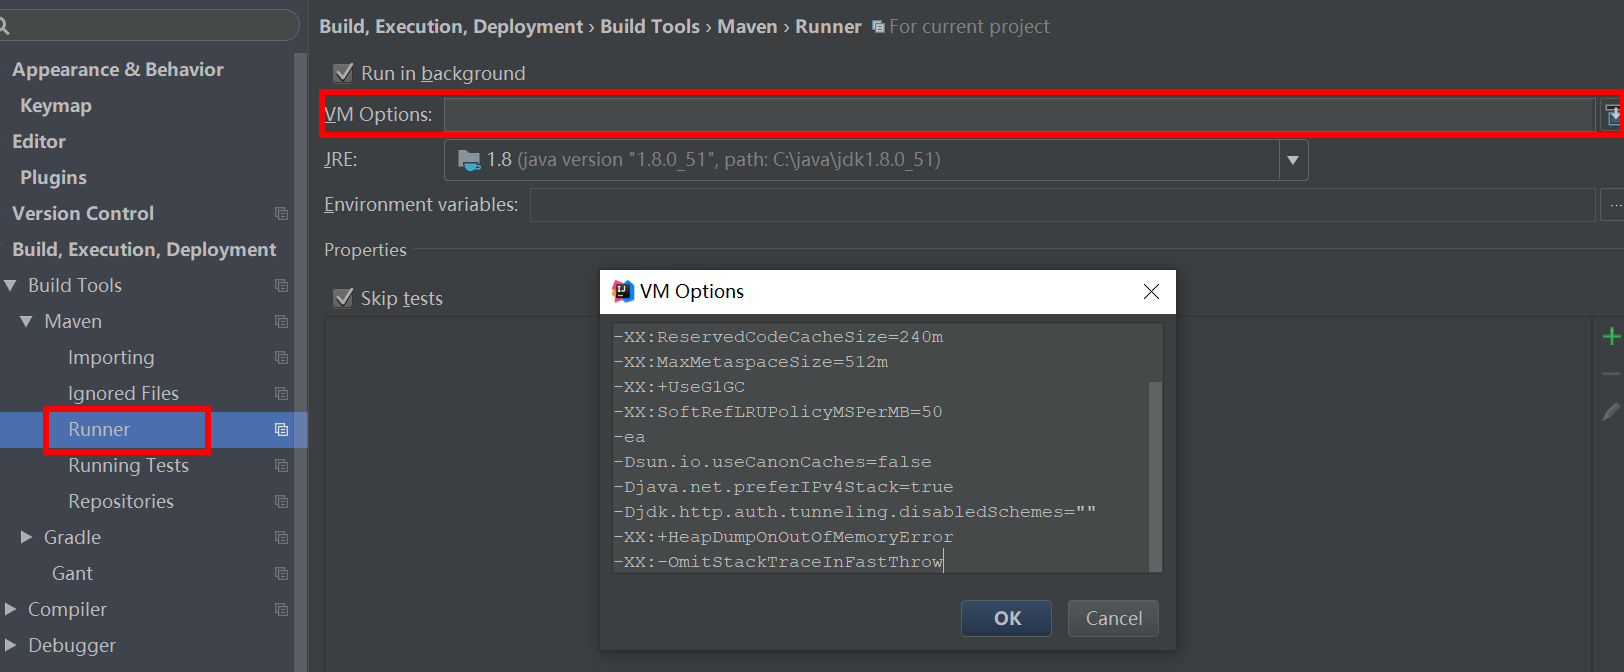The image size is (1624, 672).
Task: Expand the Debugger tree node
Action: pyautogui.click(x=10, y=645)
